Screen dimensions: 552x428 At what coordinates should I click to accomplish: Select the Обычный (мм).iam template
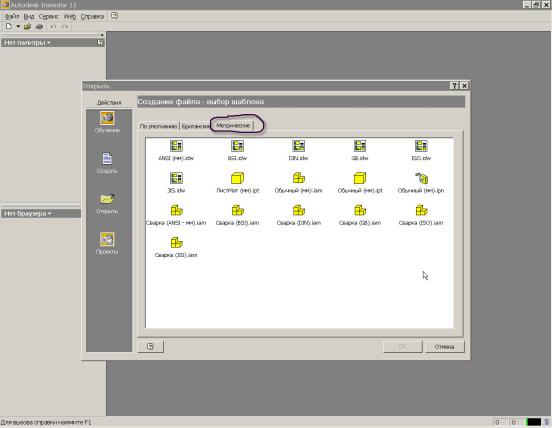coord(299,183)
